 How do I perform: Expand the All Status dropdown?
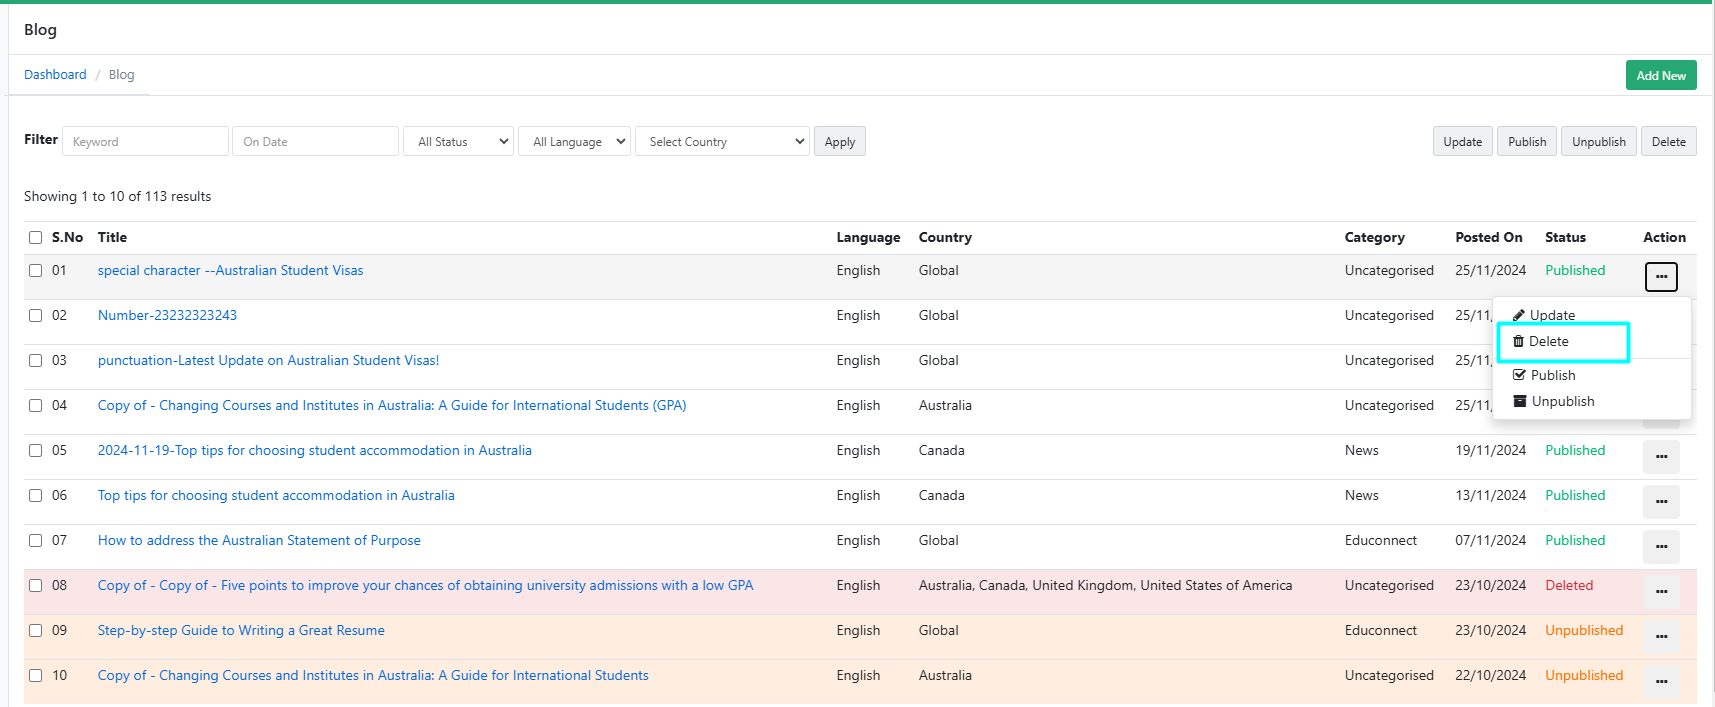(459, 142)
